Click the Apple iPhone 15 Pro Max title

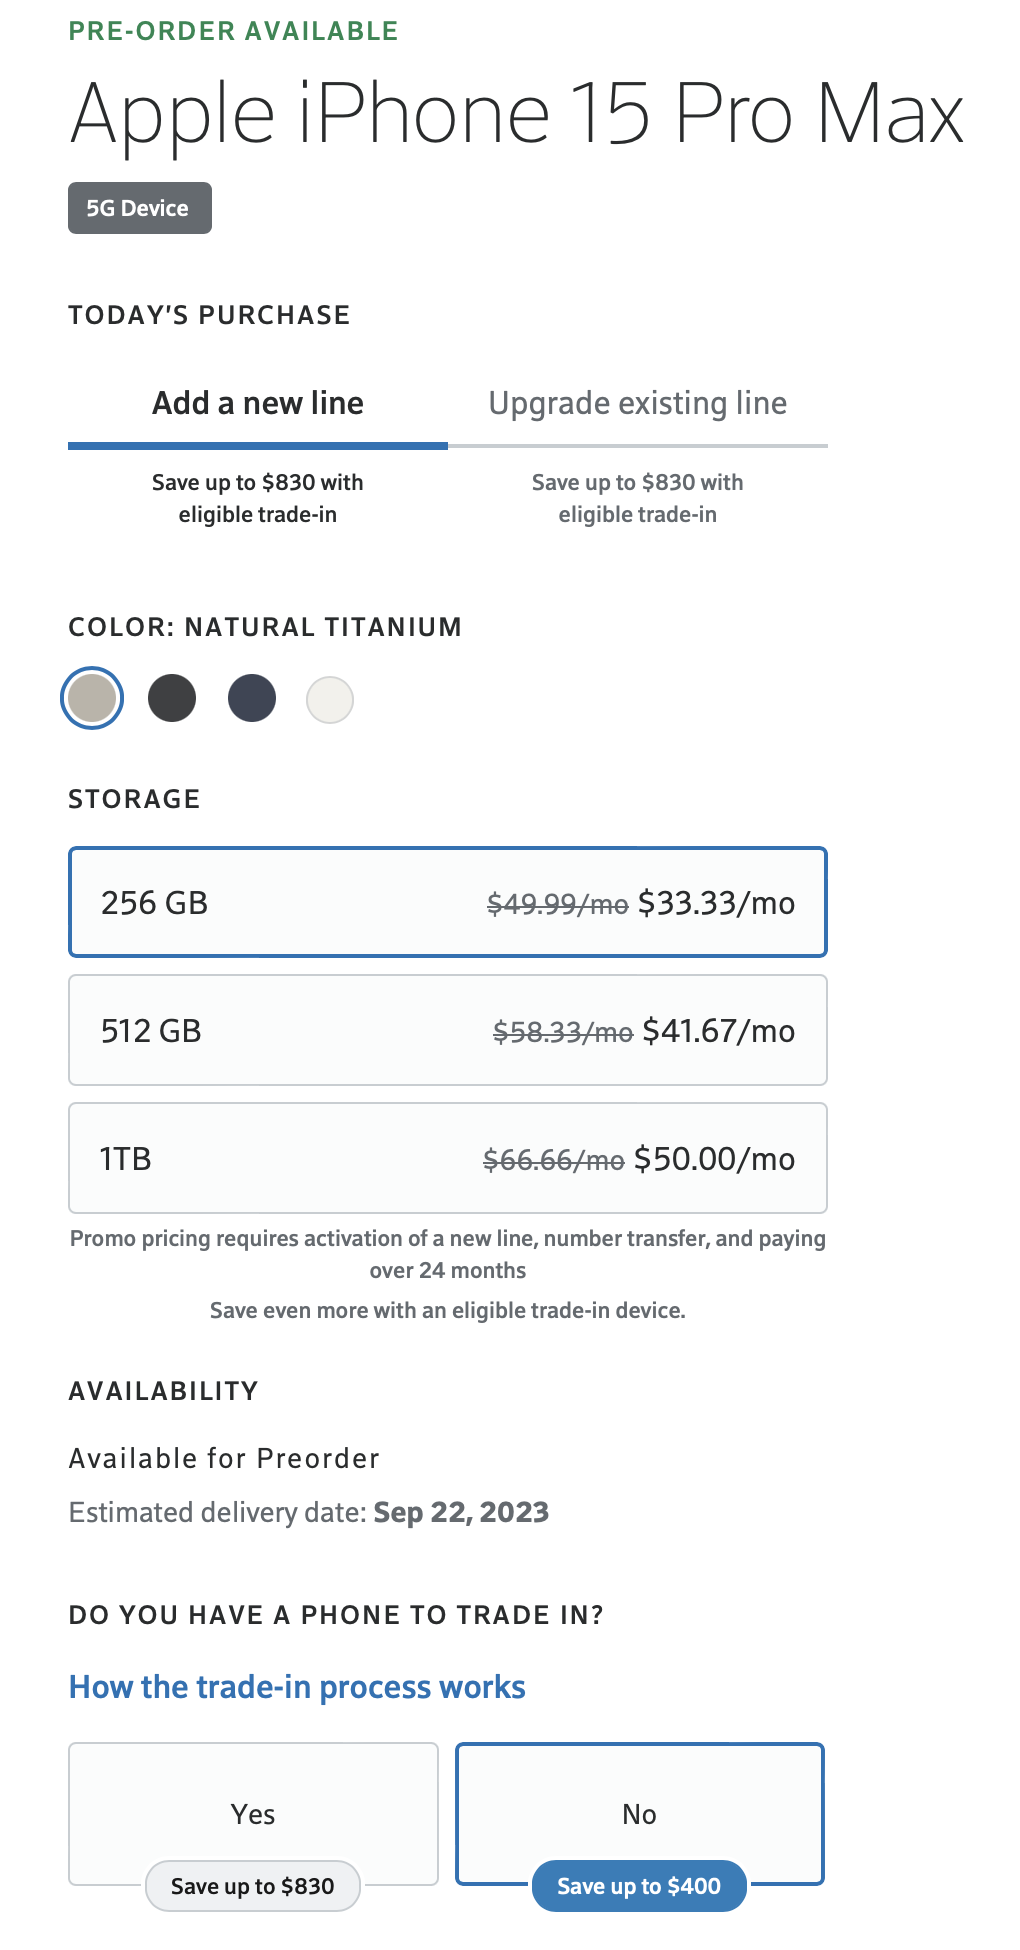516,114
